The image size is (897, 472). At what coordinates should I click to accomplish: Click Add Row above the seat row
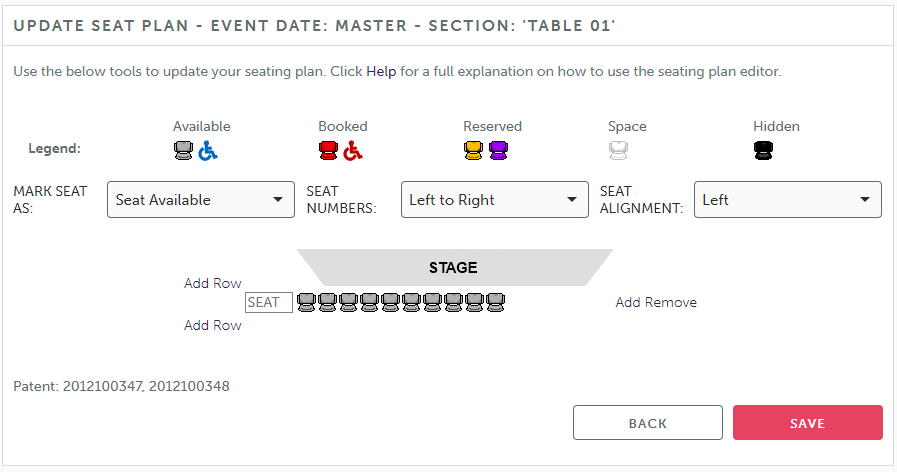tap(213, 283)
